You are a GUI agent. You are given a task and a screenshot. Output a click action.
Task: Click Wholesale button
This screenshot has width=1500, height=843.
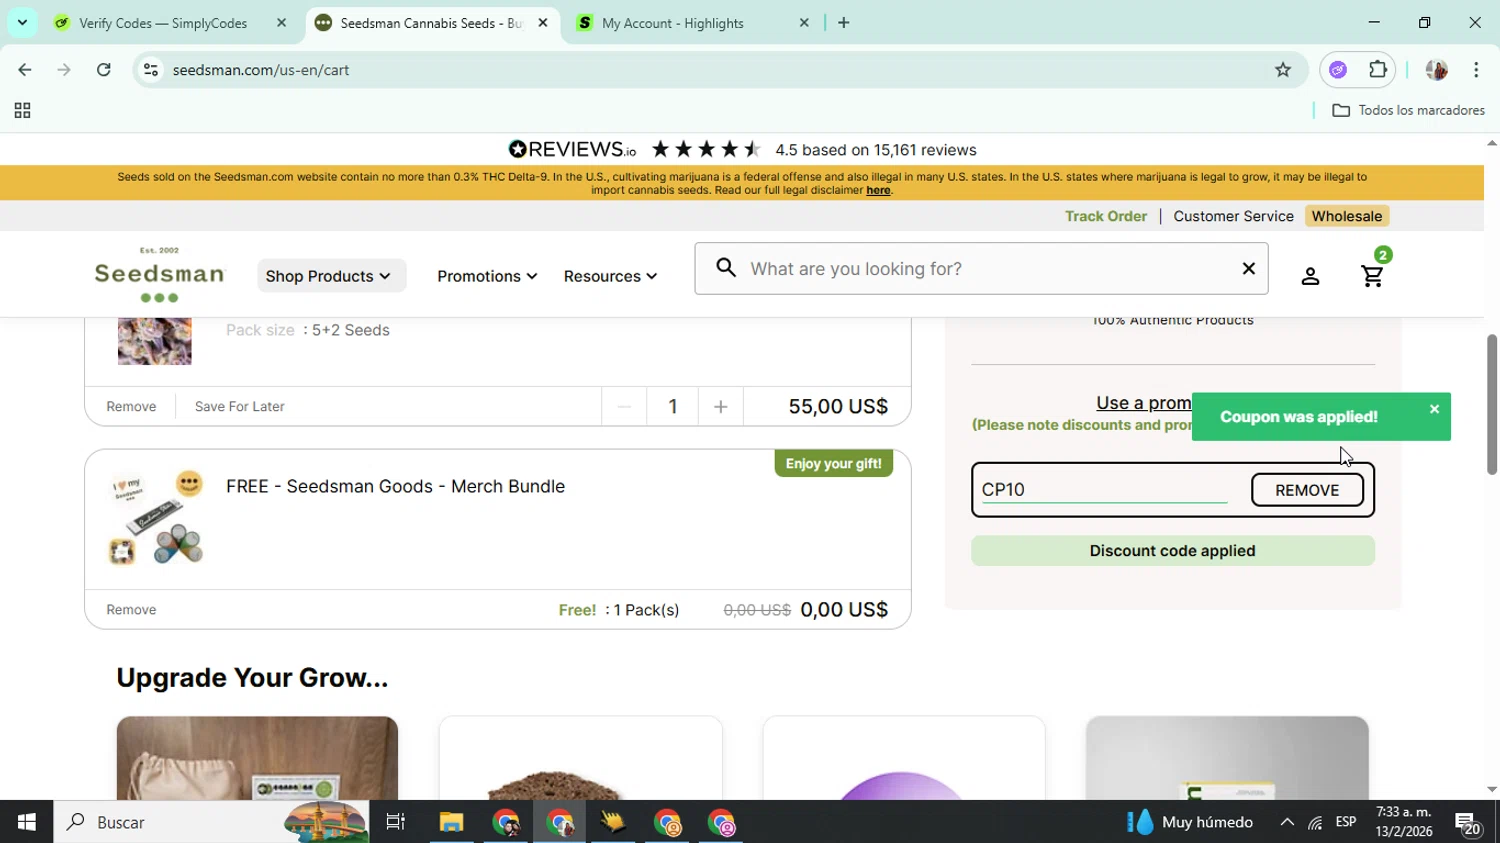(x=1347, y=216)
